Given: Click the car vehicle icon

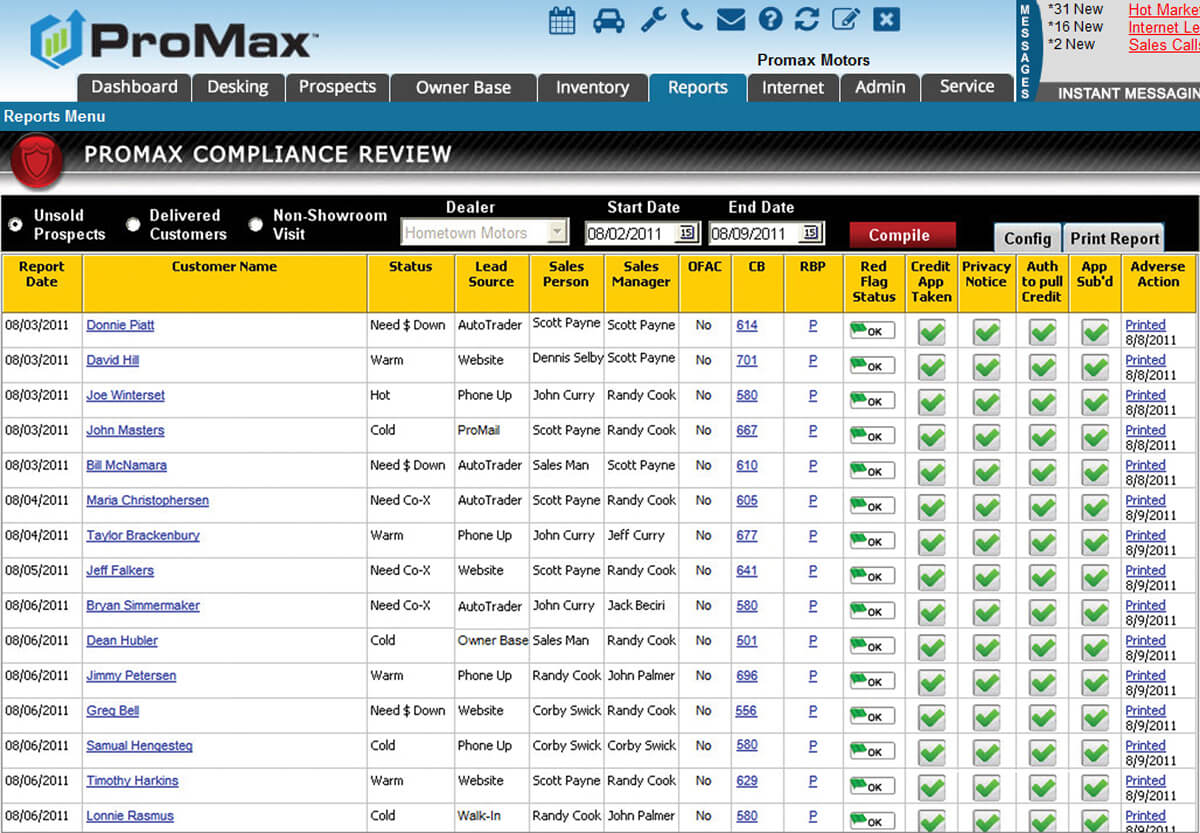Looking at the screenshot, I should (x=608, y=20).
